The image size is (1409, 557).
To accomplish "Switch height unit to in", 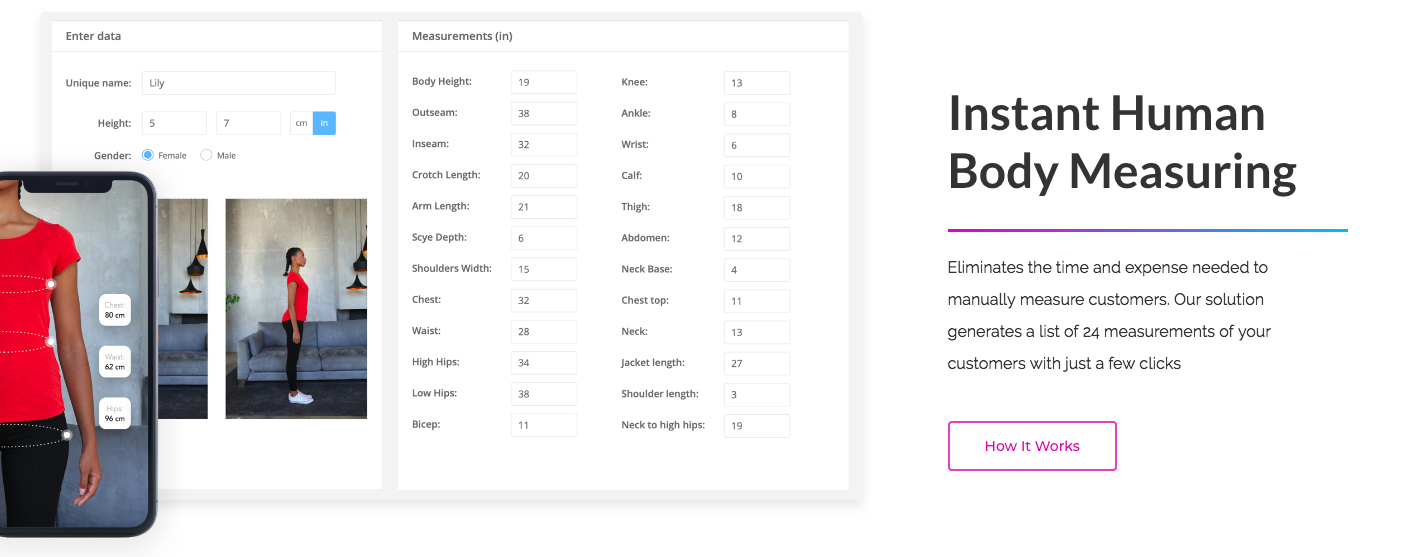I will tap(324, 123).
